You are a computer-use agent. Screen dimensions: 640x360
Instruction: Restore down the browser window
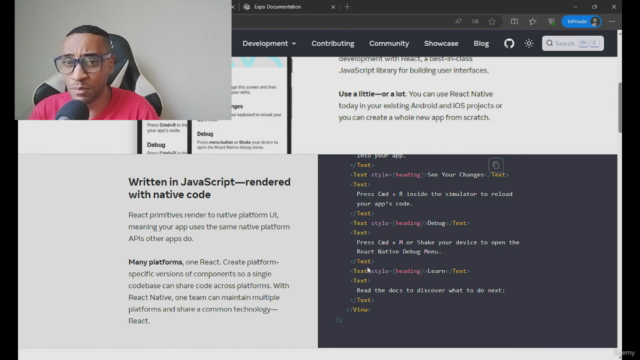pyautogui.click(x=594, y=7)
